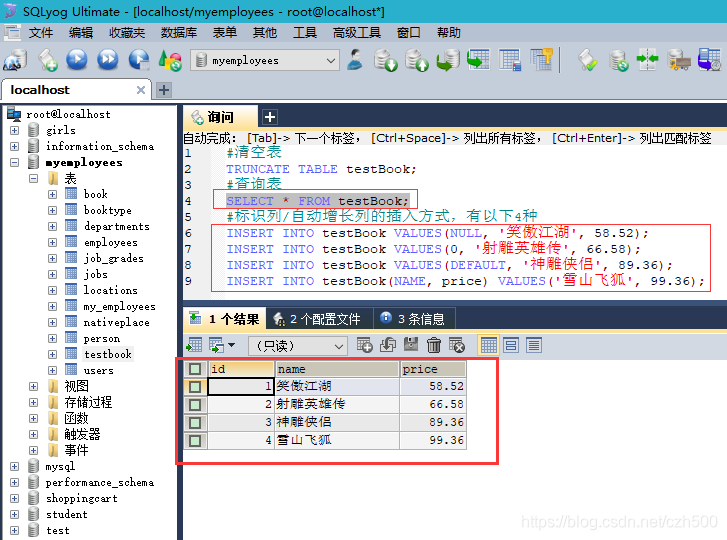Run the query with Execute icon
727x540 pixels.
77,60
